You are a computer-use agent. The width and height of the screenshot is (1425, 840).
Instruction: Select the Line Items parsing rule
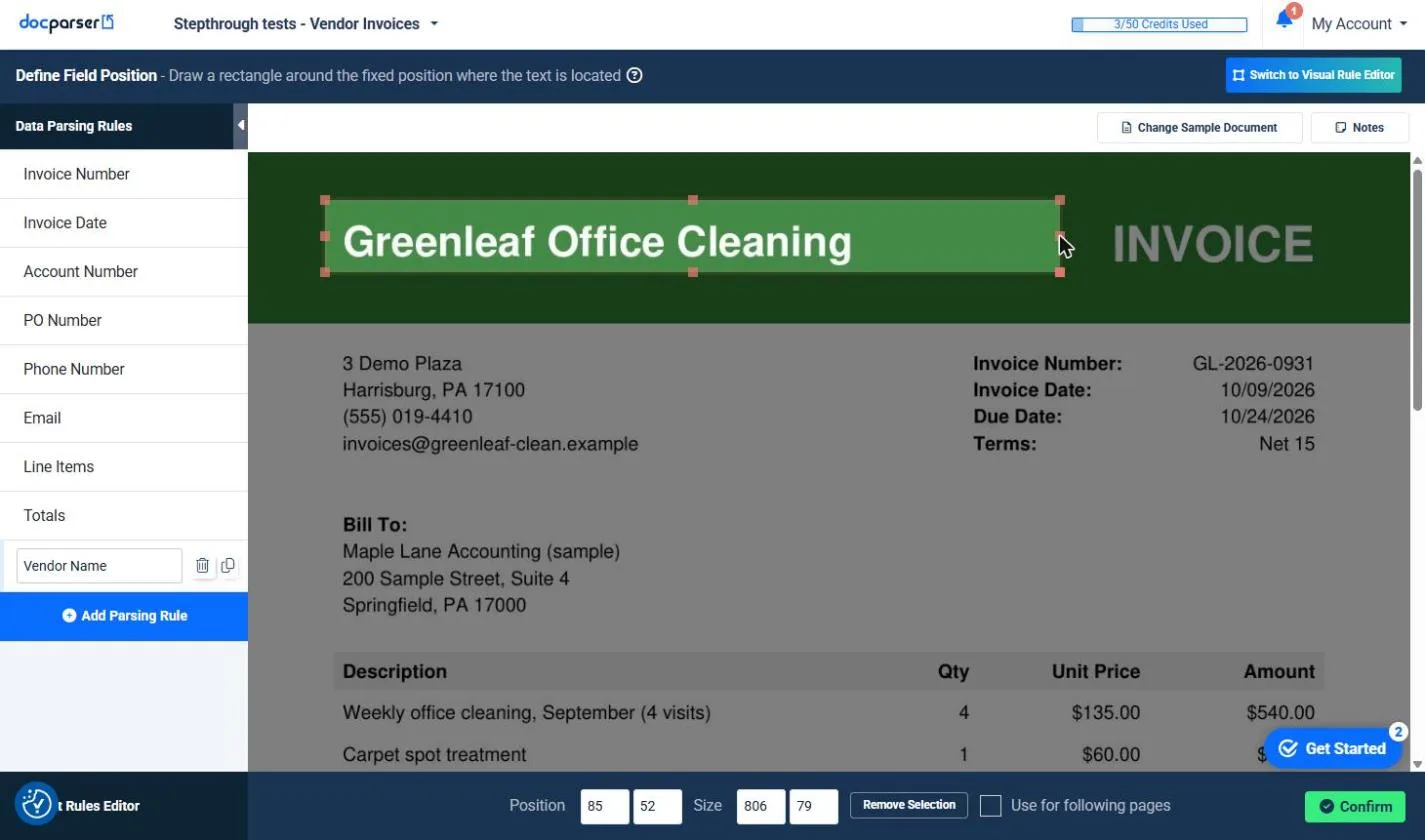124,467
